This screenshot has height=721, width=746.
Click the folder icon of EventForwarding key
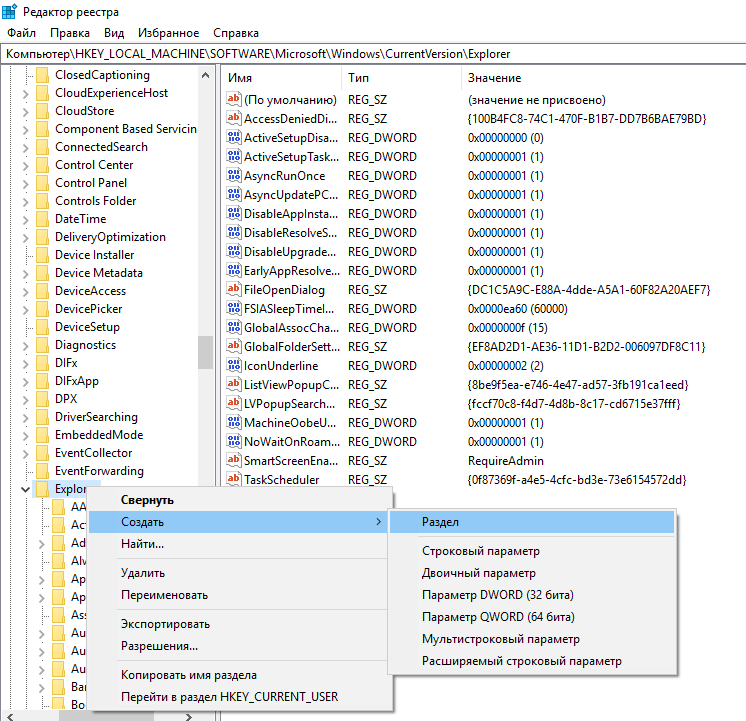pos(42,471)
